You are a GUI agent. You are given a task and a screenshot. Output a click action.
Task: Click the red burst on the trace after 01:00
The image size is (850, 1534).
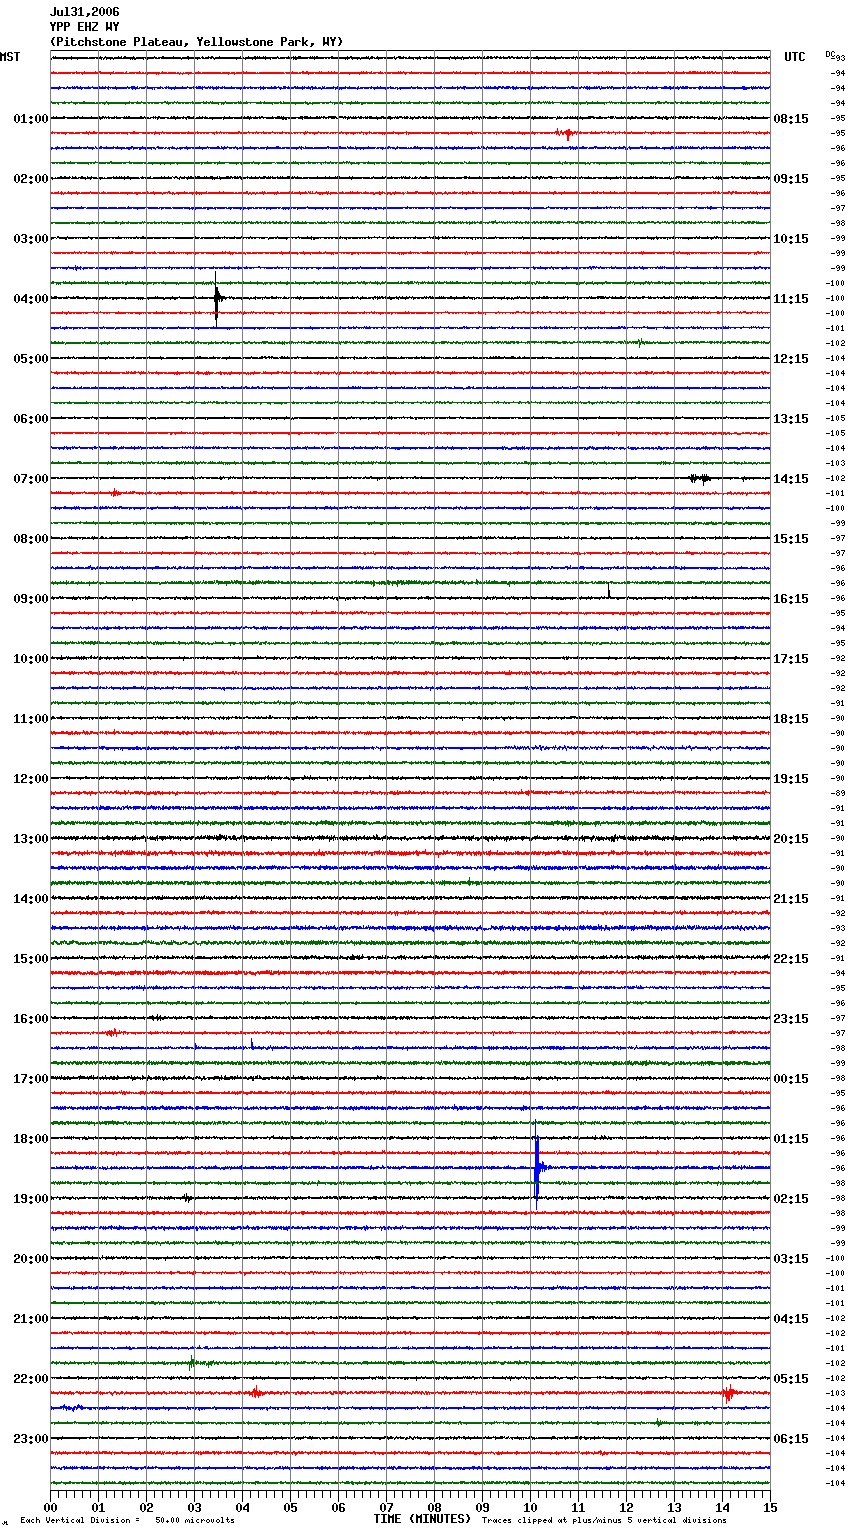[566, 133]
